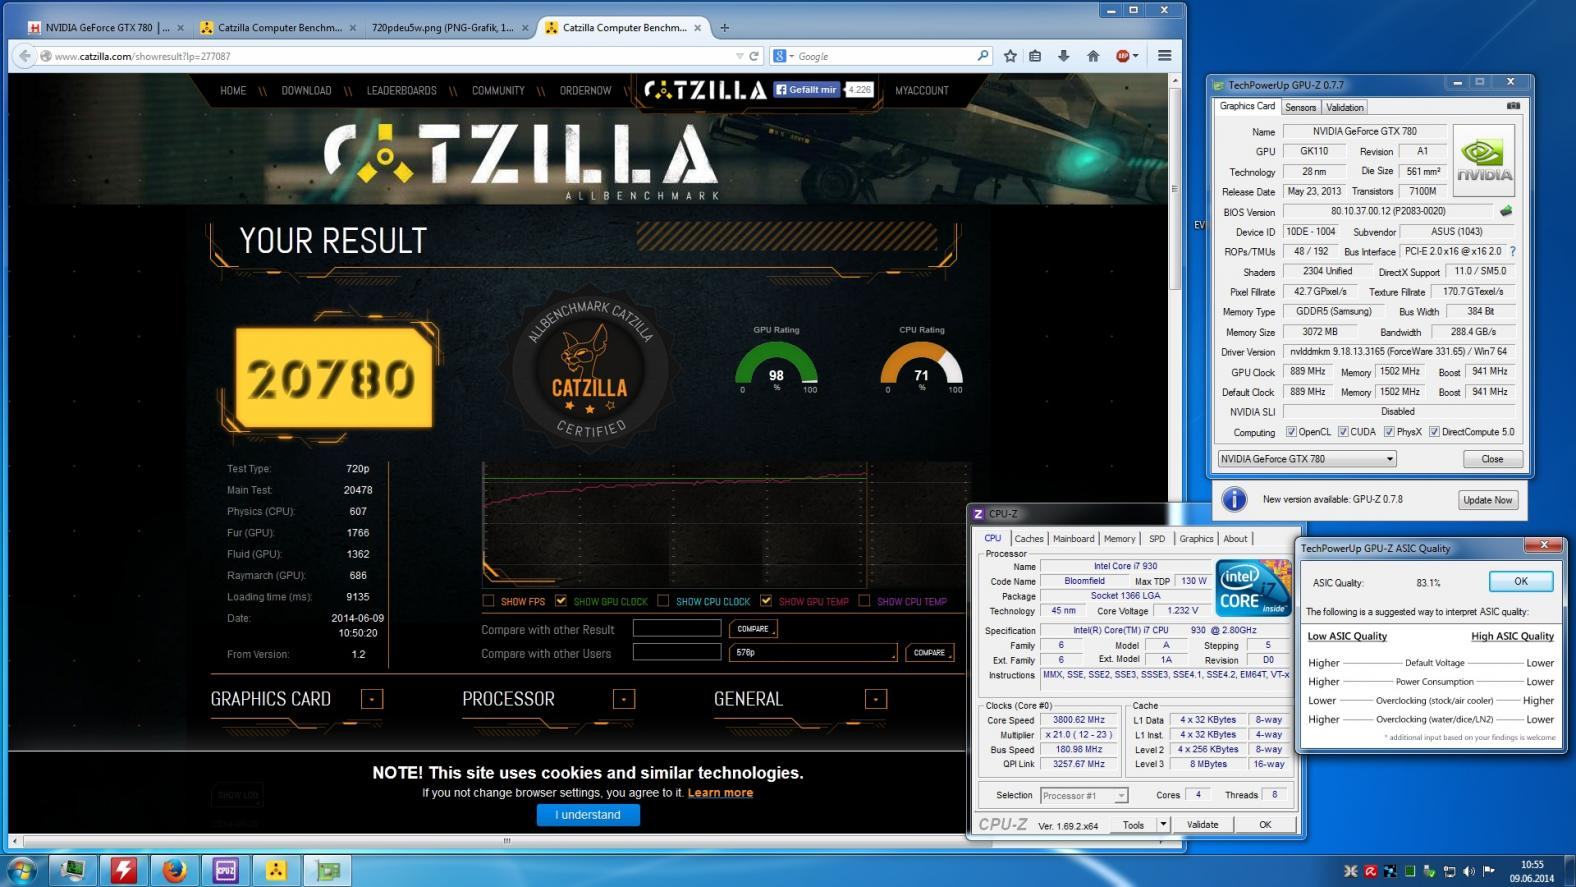
Task: Open the Caches tab in CPU-Z
Action: coord(1029,539)
